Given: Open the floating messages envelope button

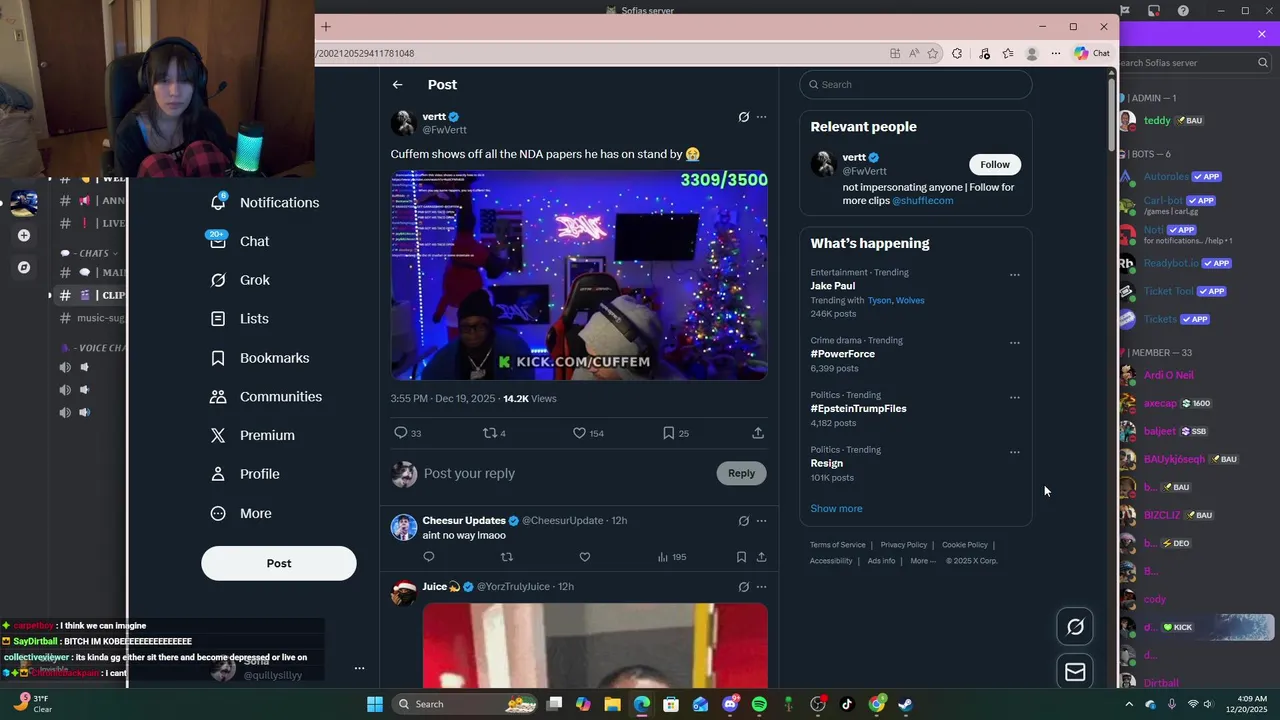Looking at the screenshot, I should click(1075, 672).
